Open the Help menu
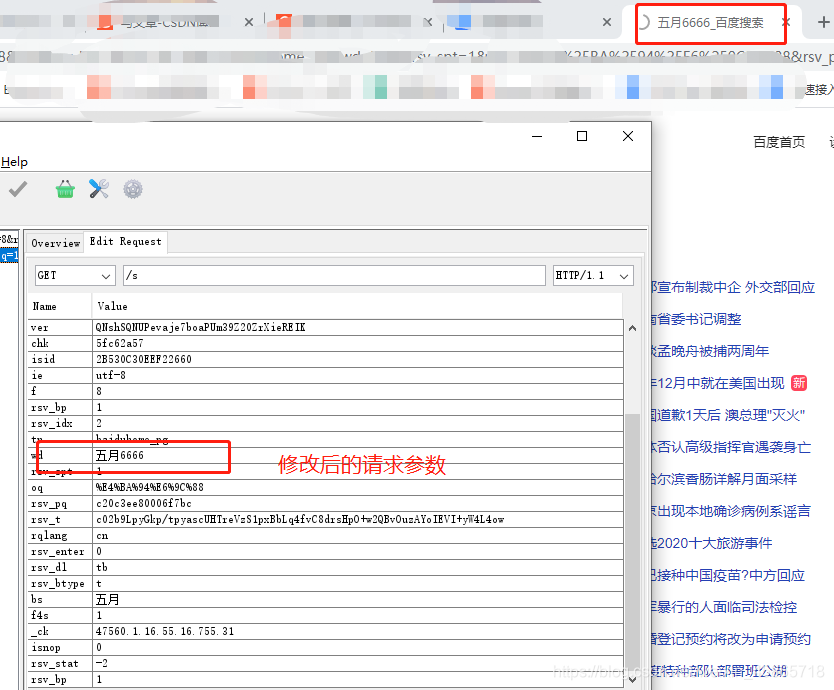This screenshot has height=690, width=834. (x=14, y=162)
